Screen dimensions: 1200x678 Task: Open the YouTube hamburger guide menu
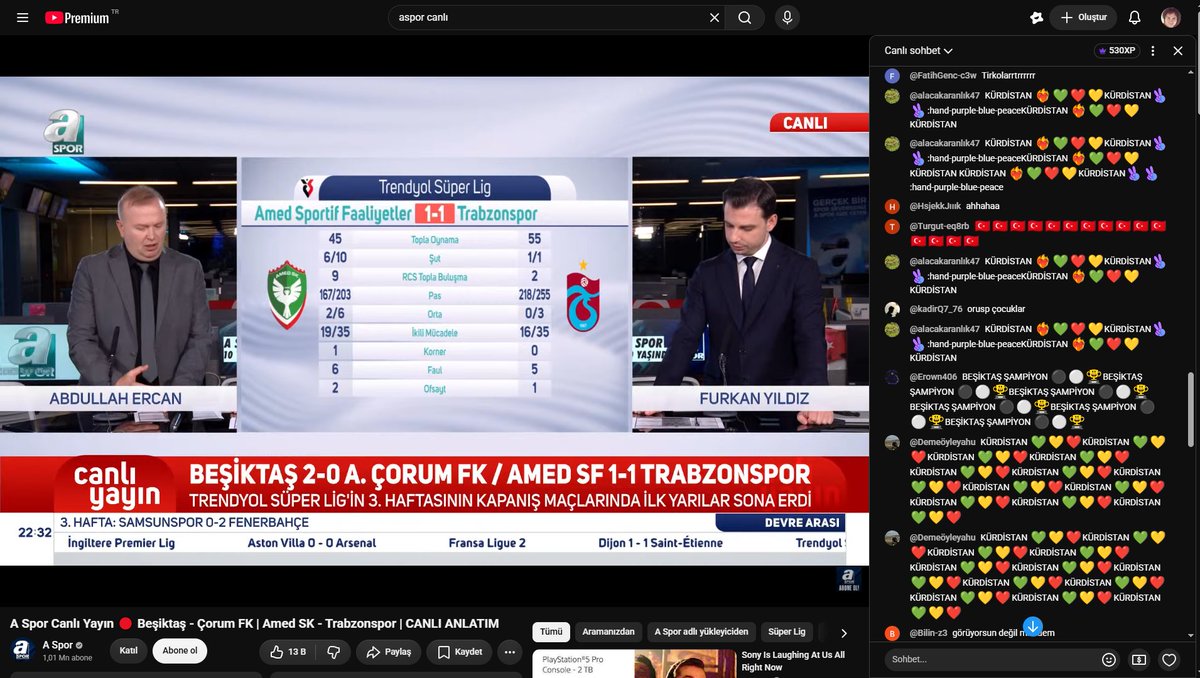coord(22,18)
